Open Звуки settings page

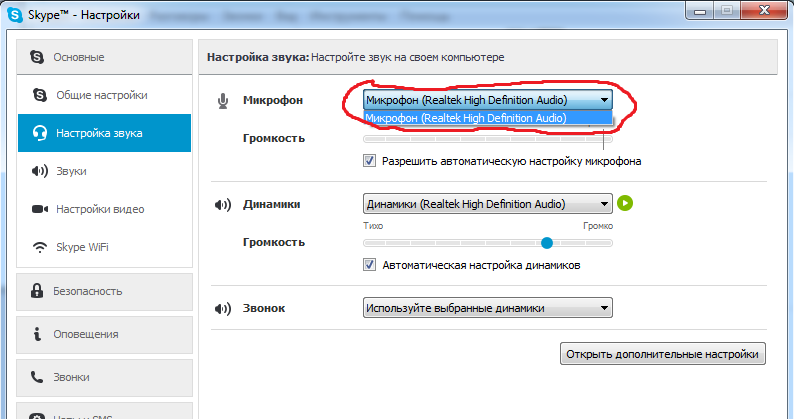click(x=104, y=171)
